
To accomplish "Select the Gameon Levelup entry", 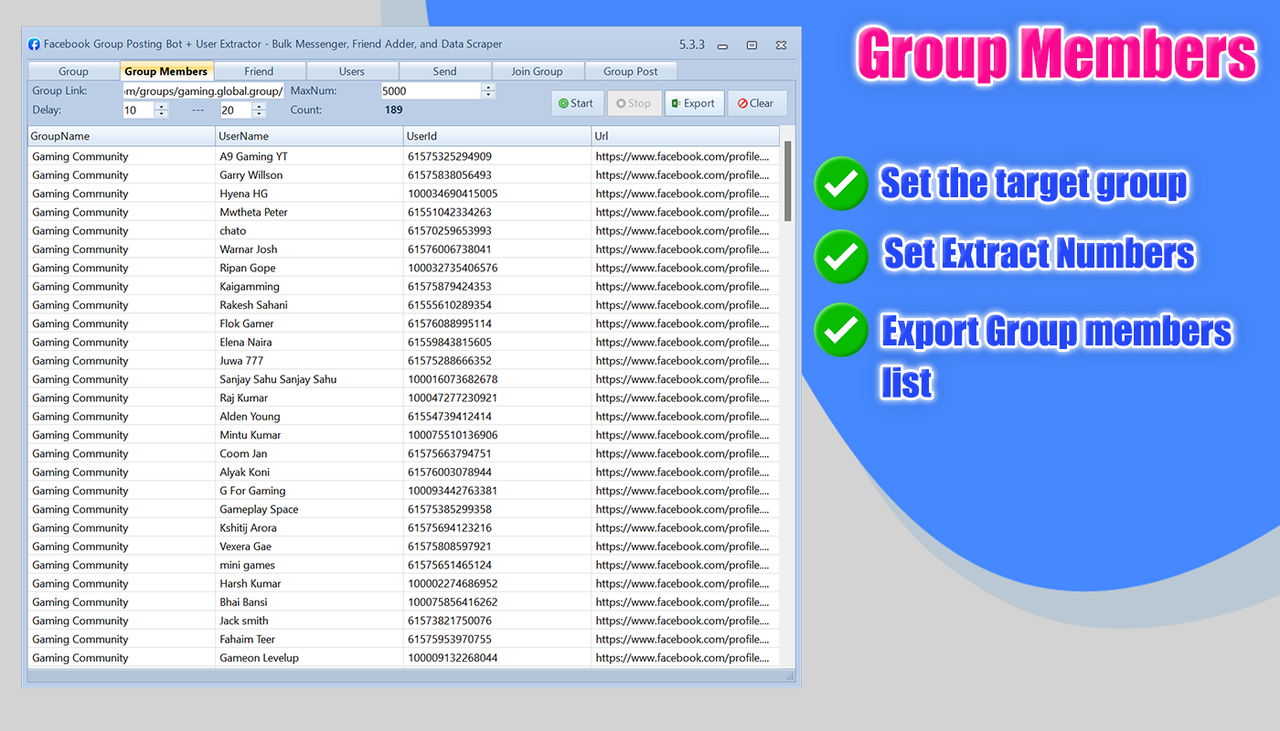I will click(403, 658).
